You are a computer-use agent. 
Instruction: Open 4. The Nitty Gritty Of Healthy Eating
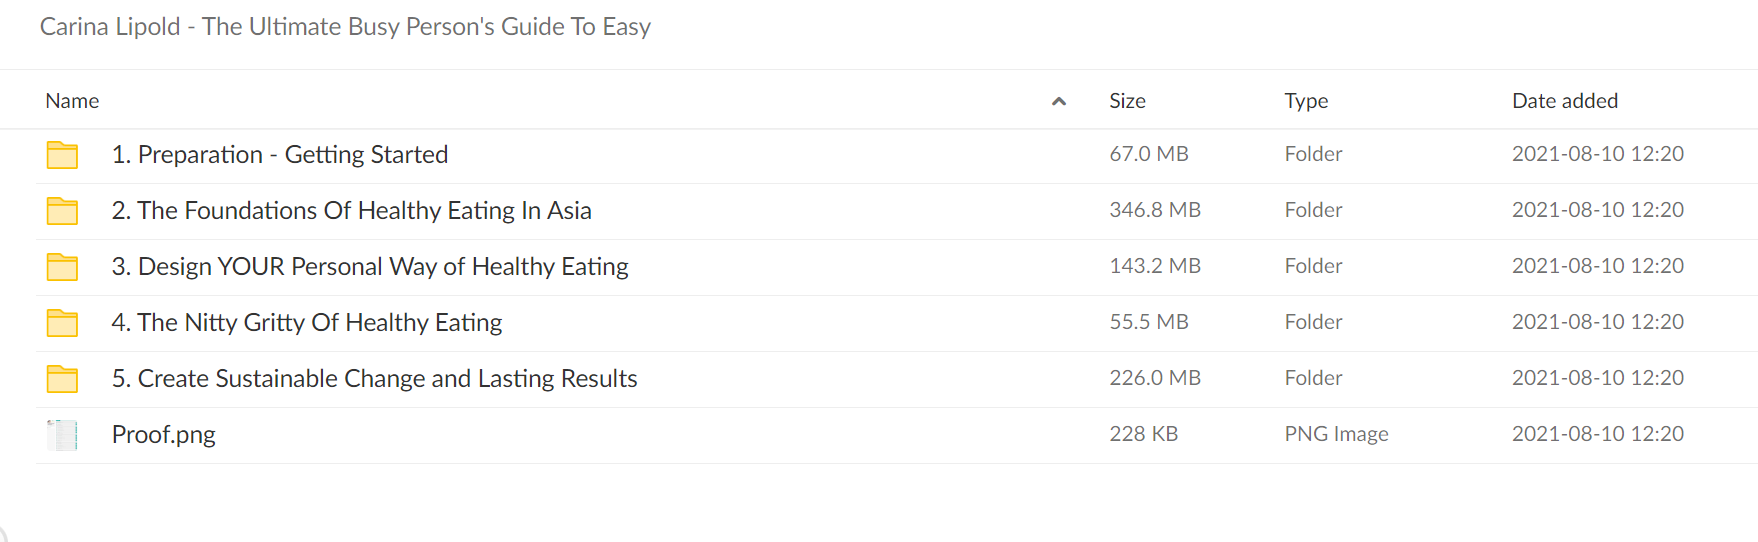pos(307,323)
